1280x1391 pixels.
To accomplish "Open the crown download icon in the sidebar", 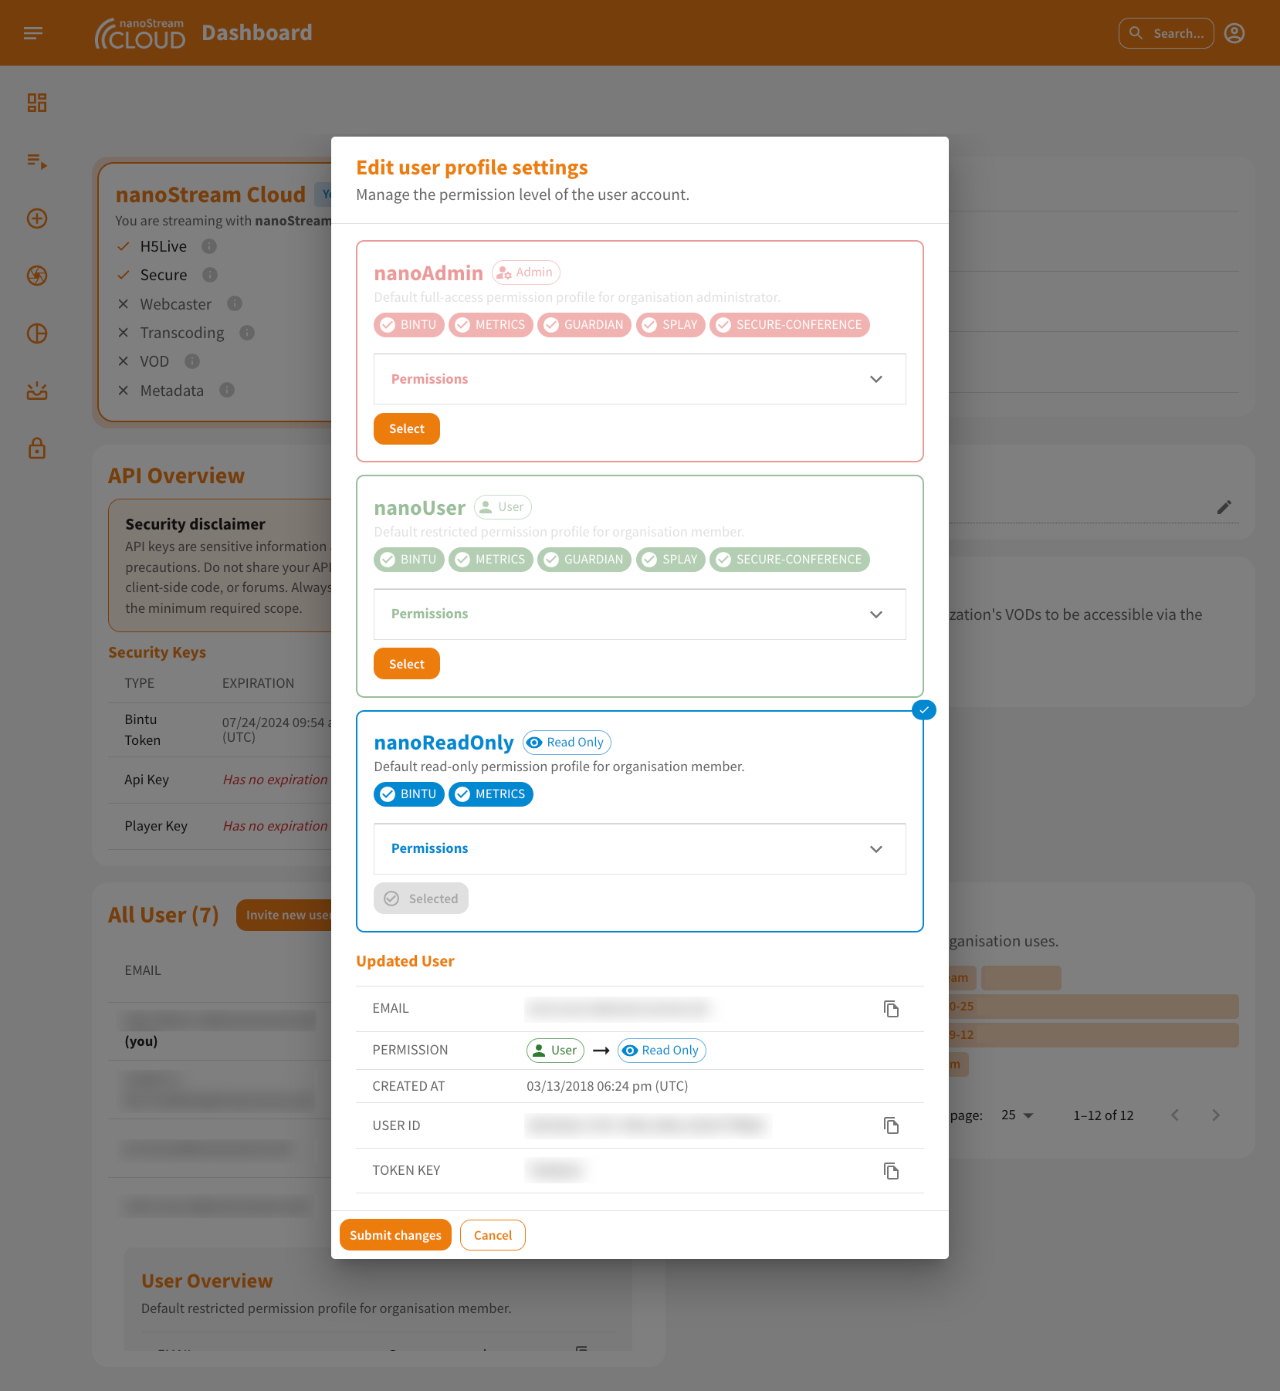I will pyautogui.click(x=37, y=391).
